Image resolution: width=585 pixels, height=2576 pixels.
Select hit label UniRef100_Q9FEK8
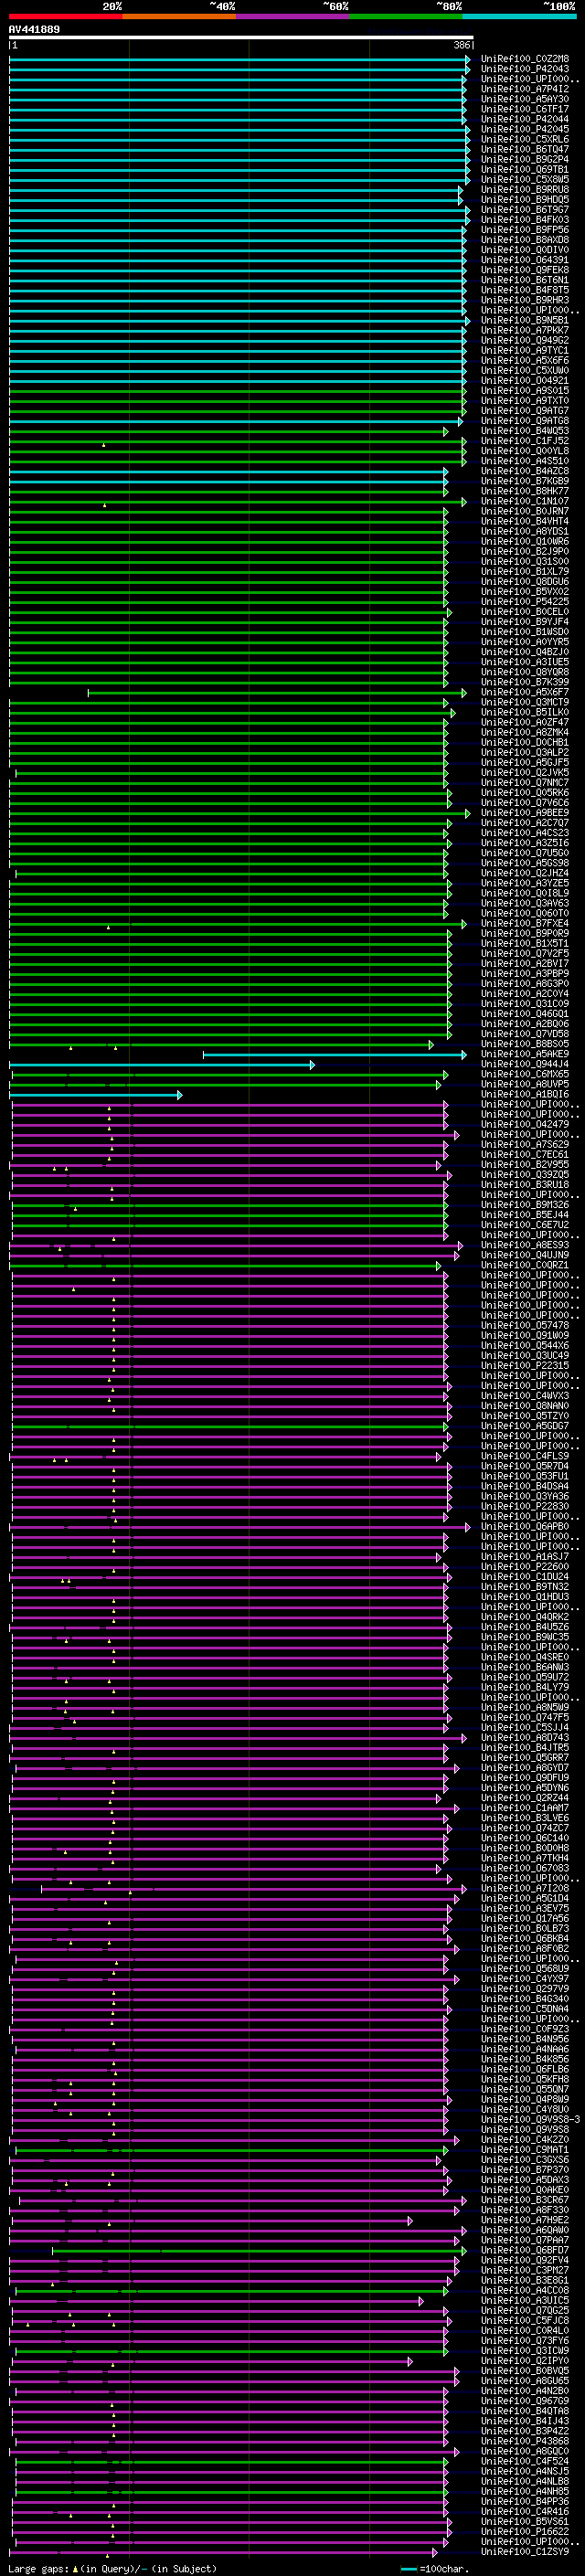tap(525, 270)
